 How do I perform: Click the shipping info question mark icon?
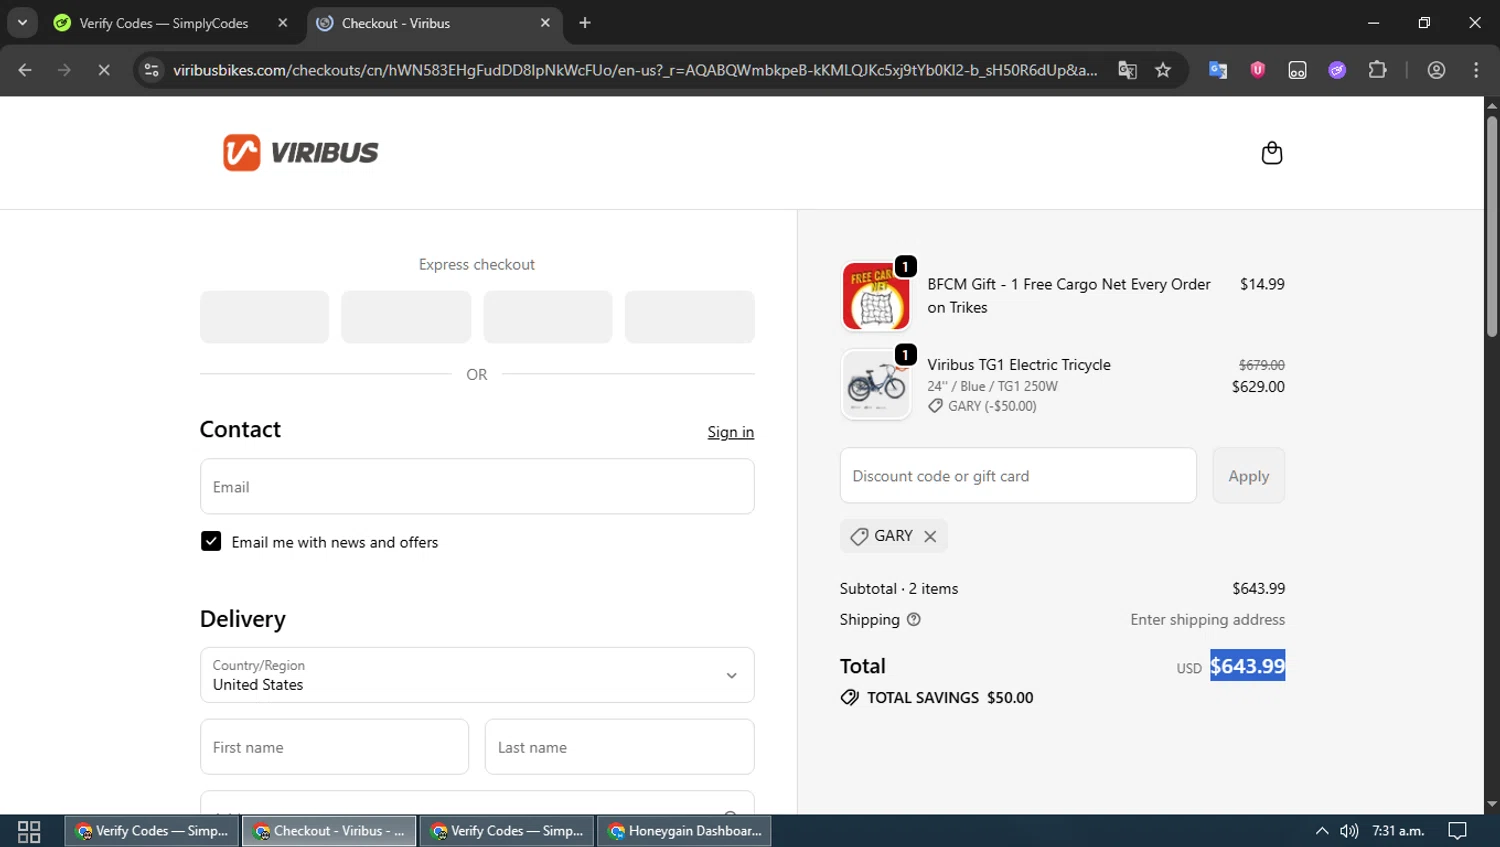tap(913, 620)
